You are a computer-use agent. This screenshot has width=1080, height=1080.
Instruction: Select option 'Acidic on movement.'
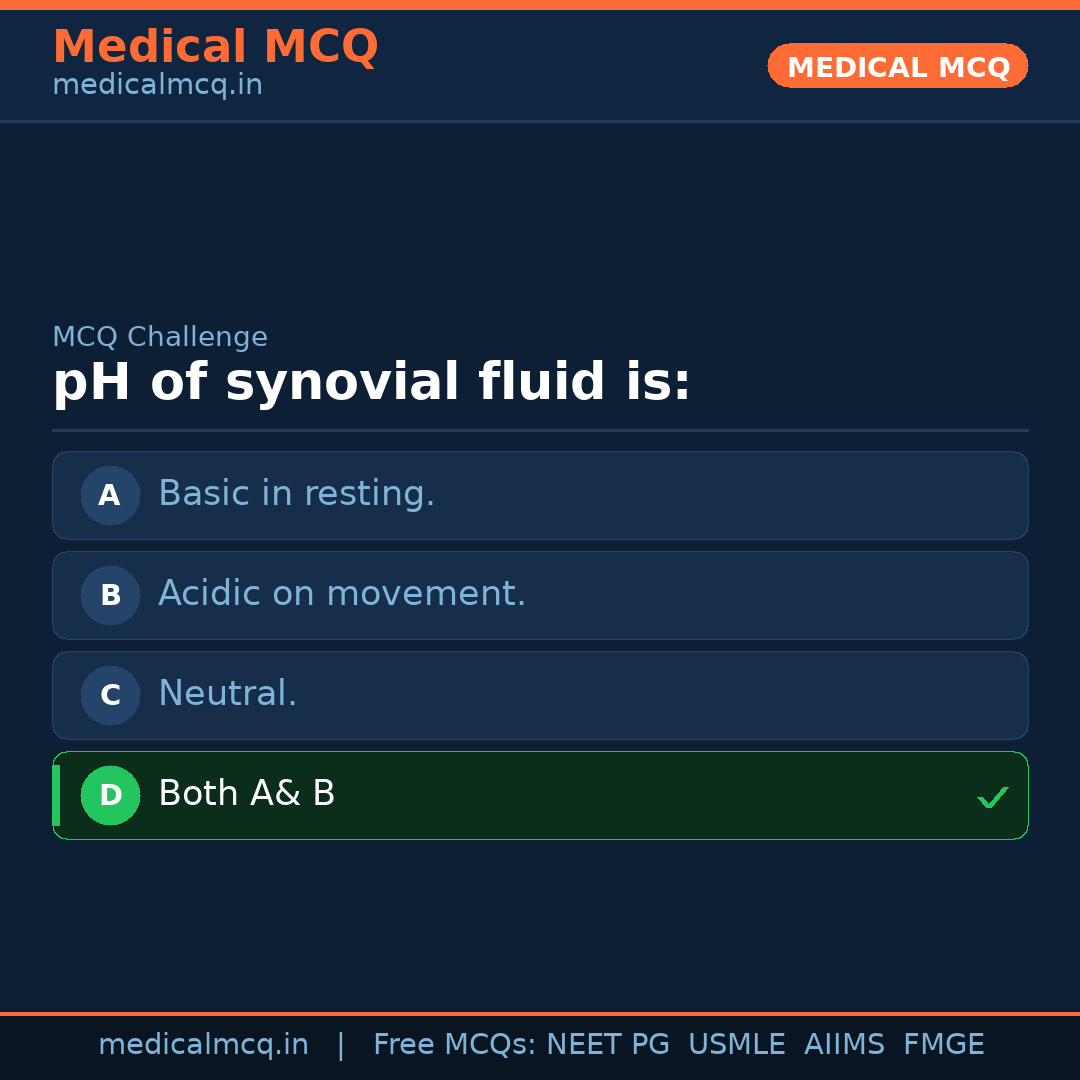pos(342,594)
